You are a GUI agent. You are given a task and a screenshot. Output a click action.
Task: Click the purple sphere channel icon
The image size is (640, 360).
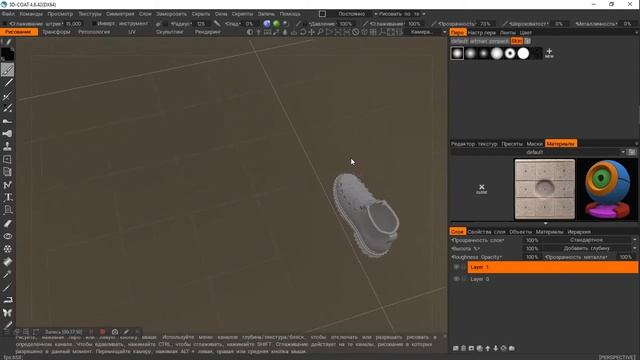point(267,24)
